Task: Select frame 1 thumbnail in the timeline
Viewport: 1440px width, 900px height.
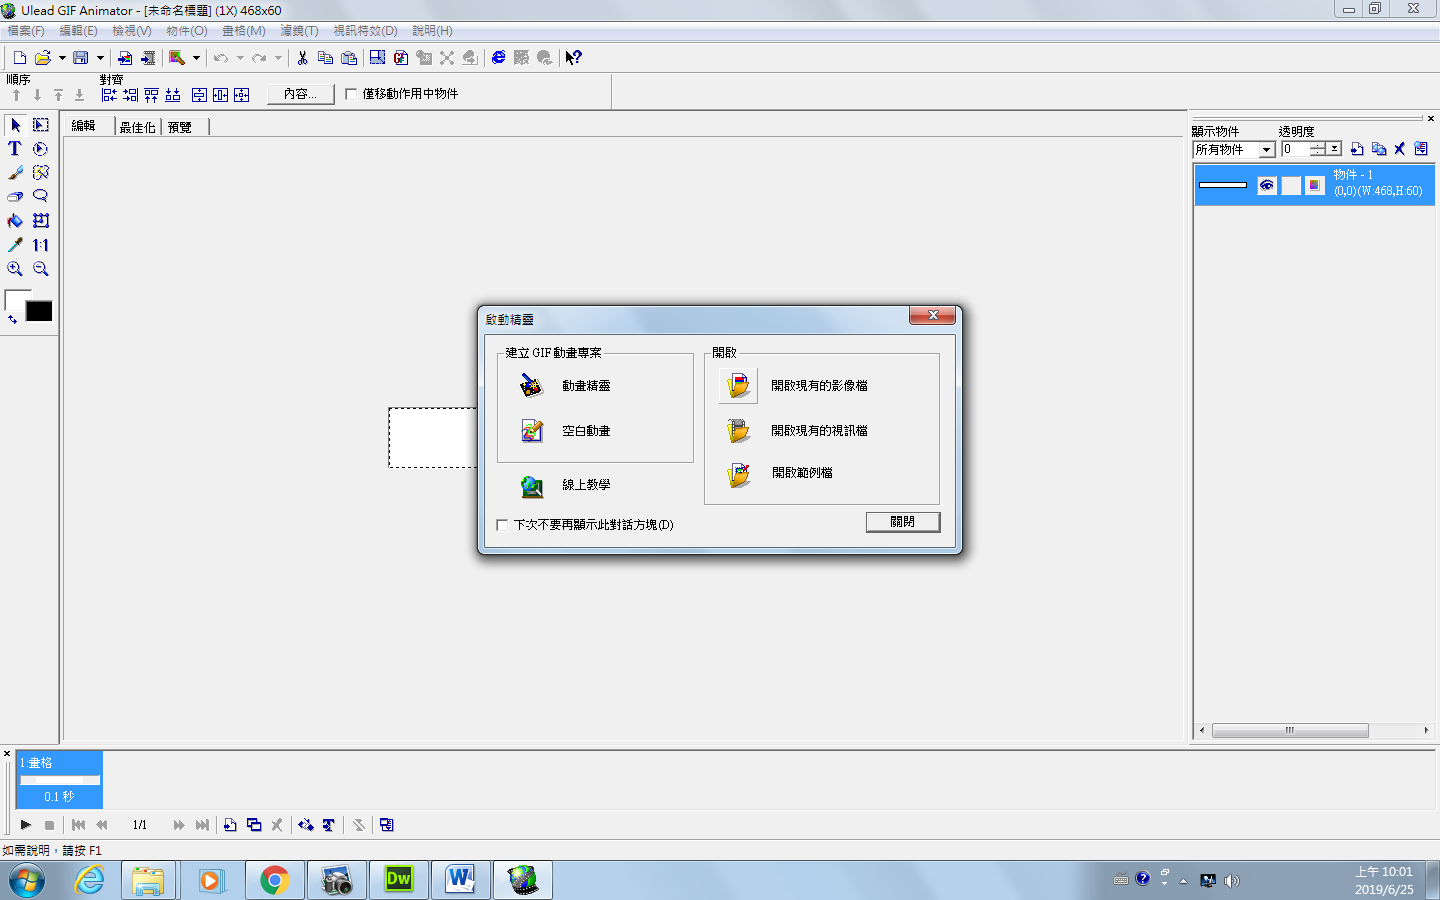Action: pos(60,780)
